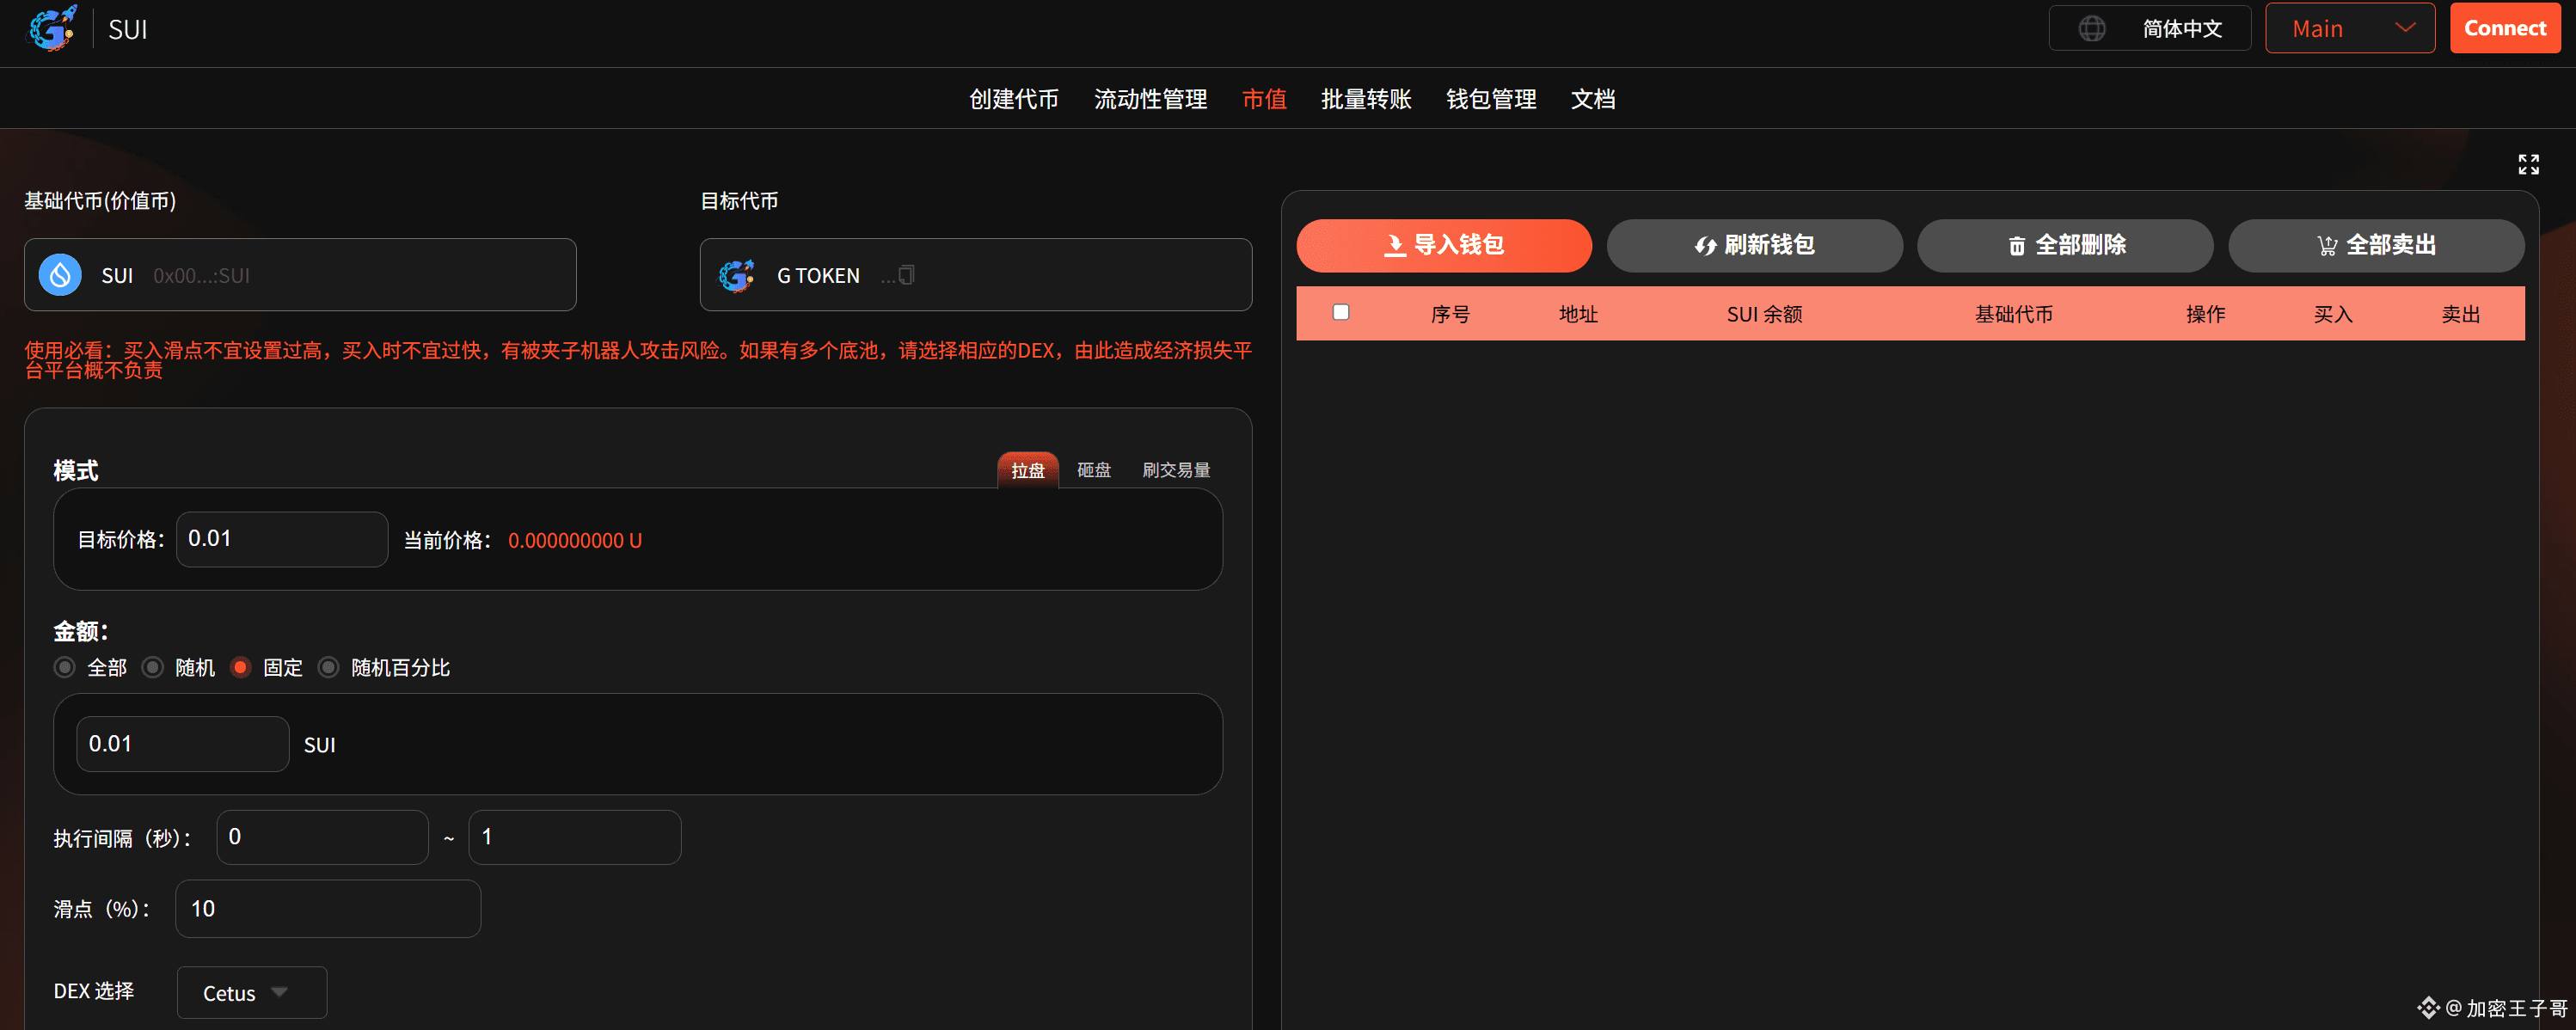The width and height of the screenshot is (2576, 1030).
Task: Switch to the 砸盘 mode tab
Action: coord(1092,469)
